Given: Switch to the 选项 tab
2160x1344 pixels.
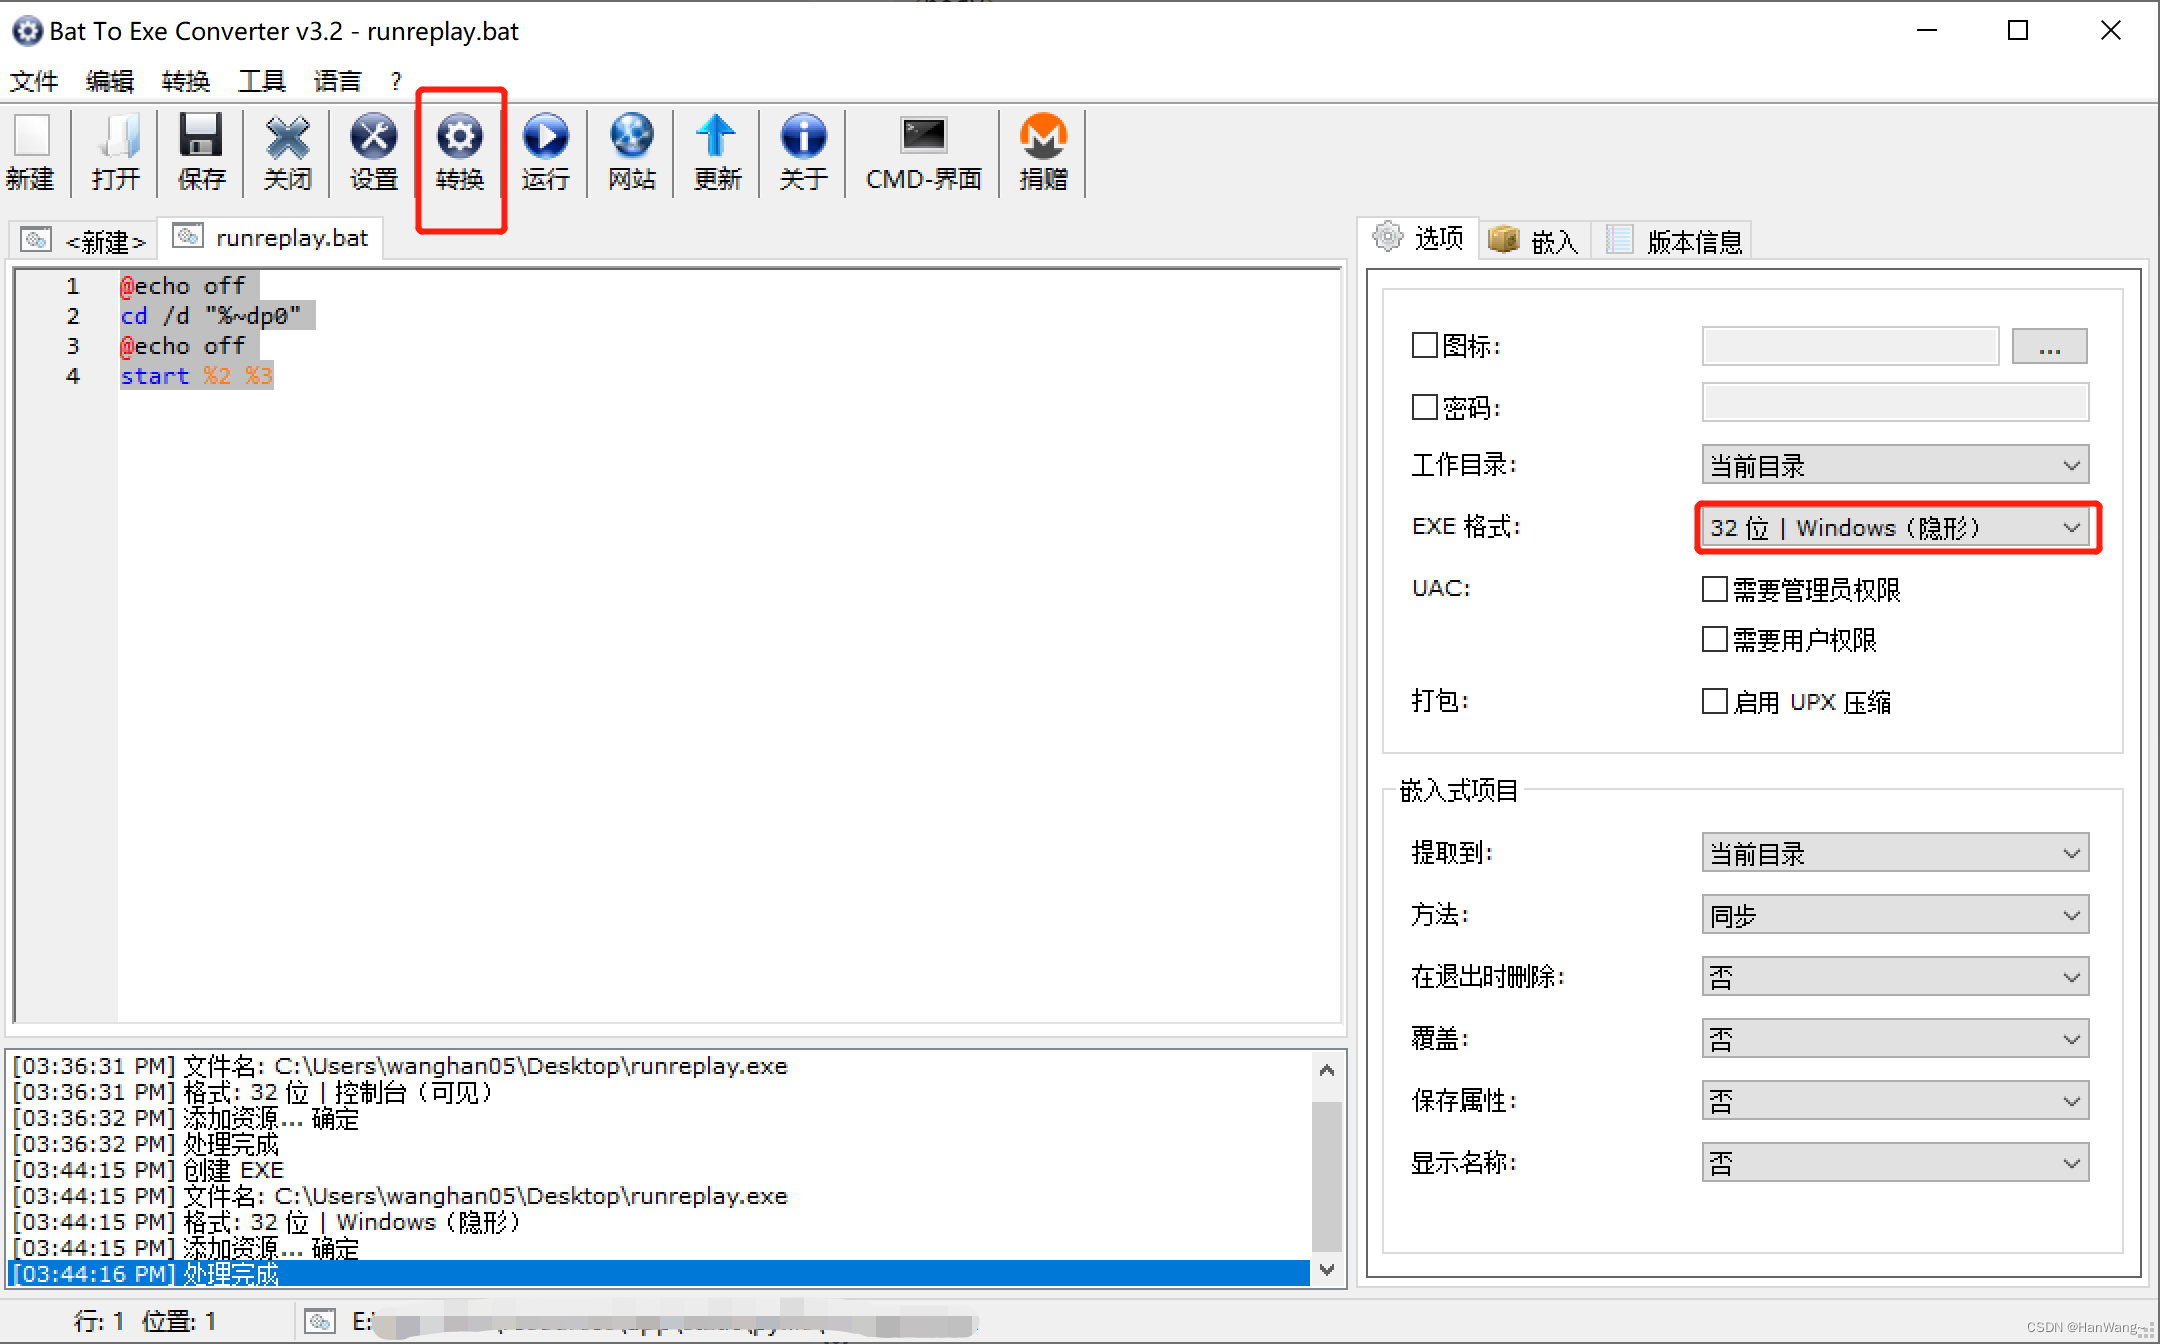Looking at the screenshot, I should [x=1418, y=238].
